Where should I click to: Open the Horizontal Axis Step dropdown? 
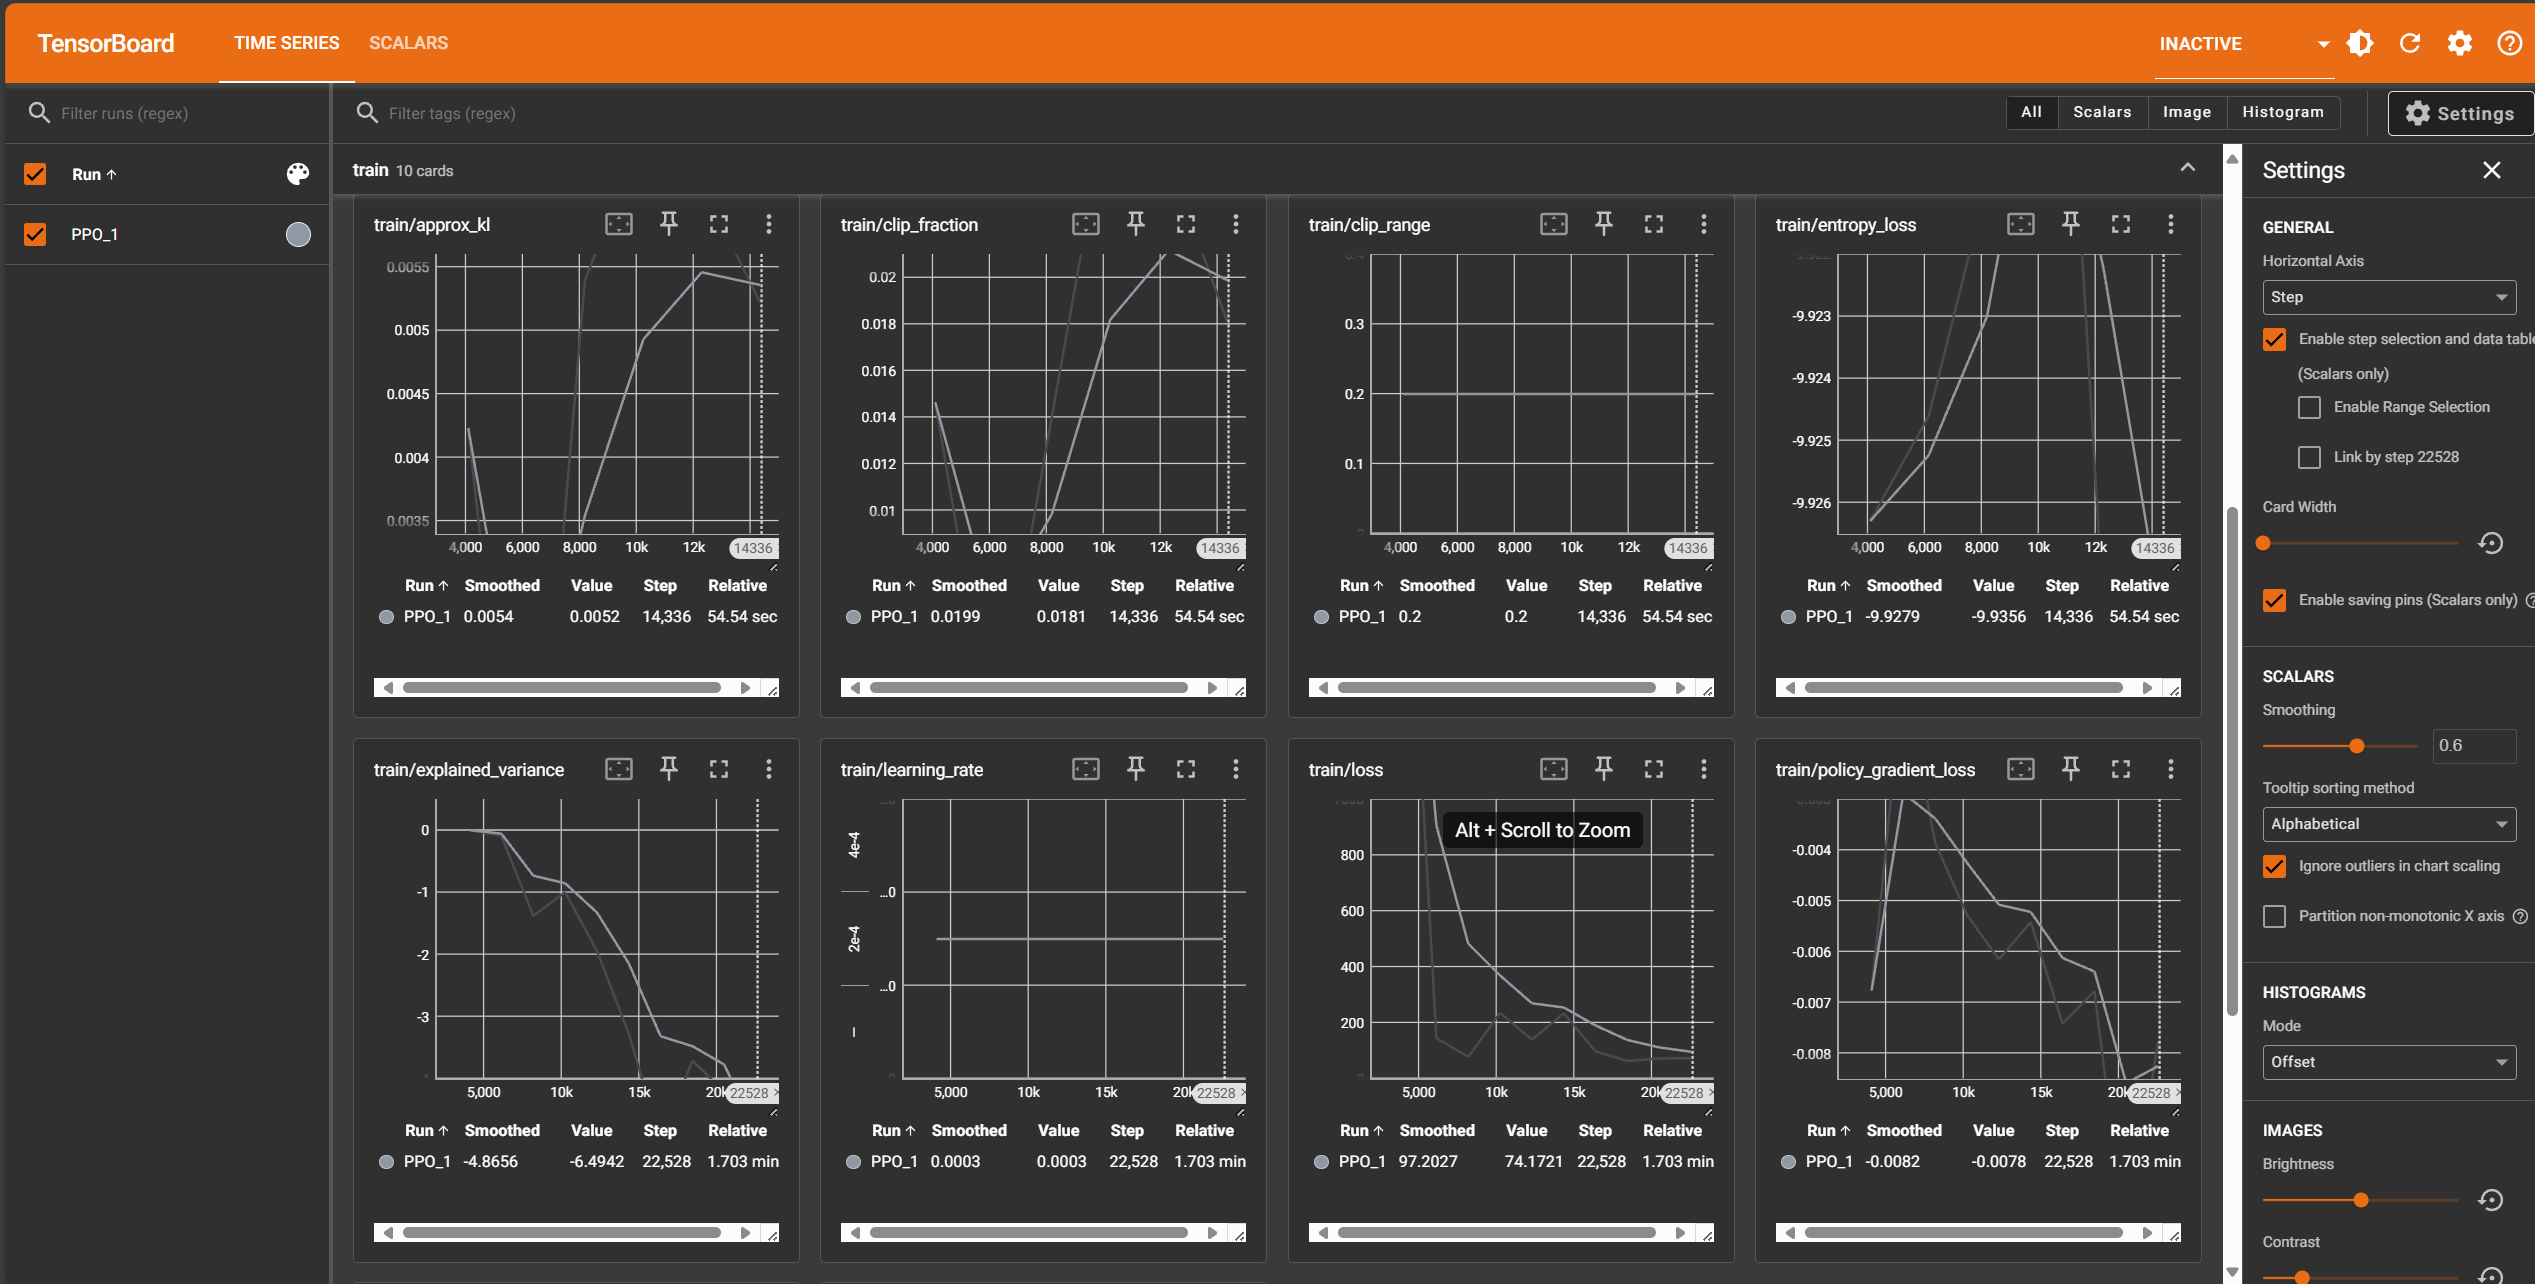tap(2388, 297)
